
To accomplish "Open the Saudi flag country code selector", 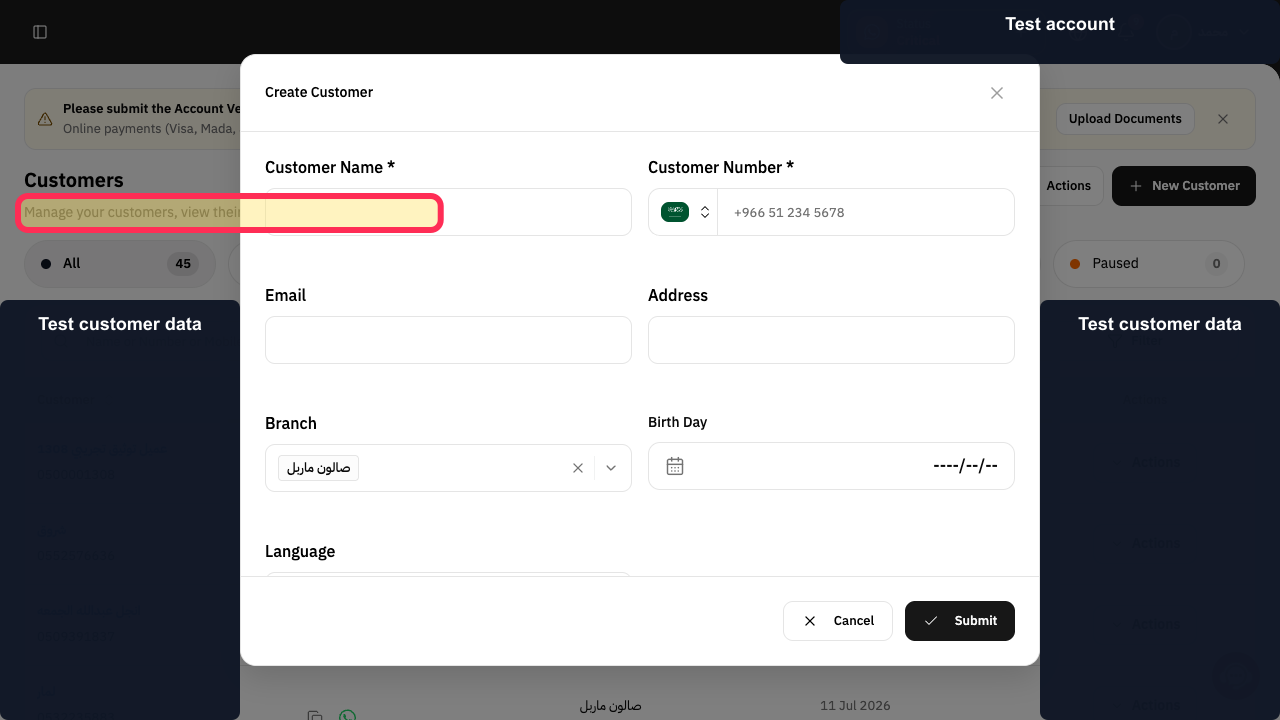I will tap(685, 212).
